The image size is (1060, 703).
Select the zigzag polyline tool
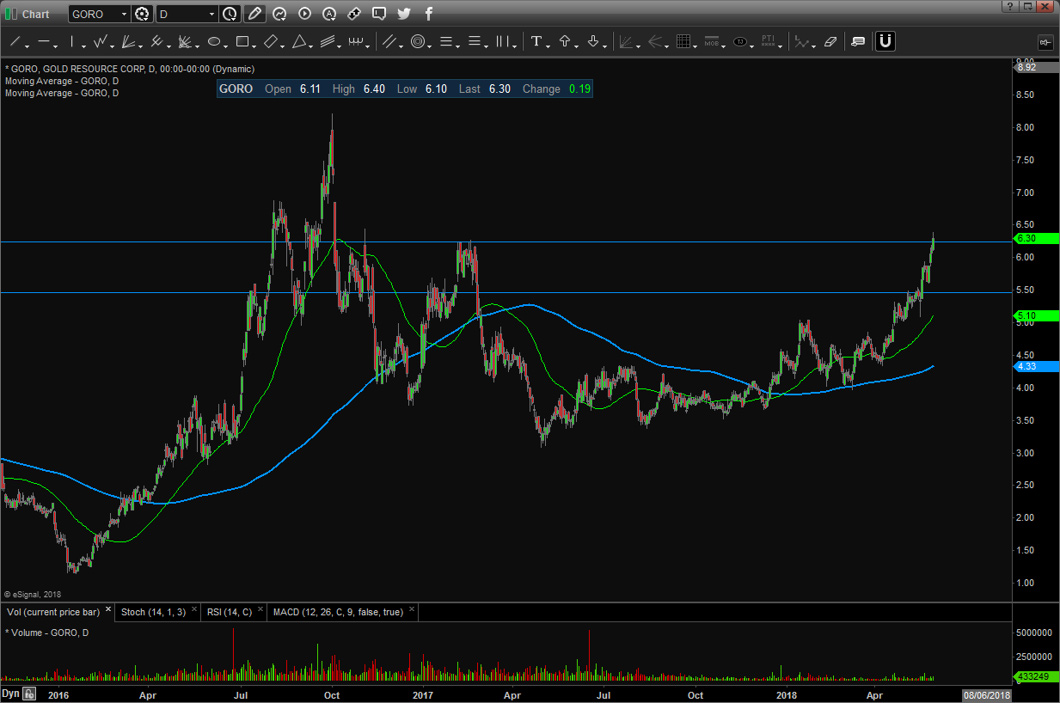(100, 42)
